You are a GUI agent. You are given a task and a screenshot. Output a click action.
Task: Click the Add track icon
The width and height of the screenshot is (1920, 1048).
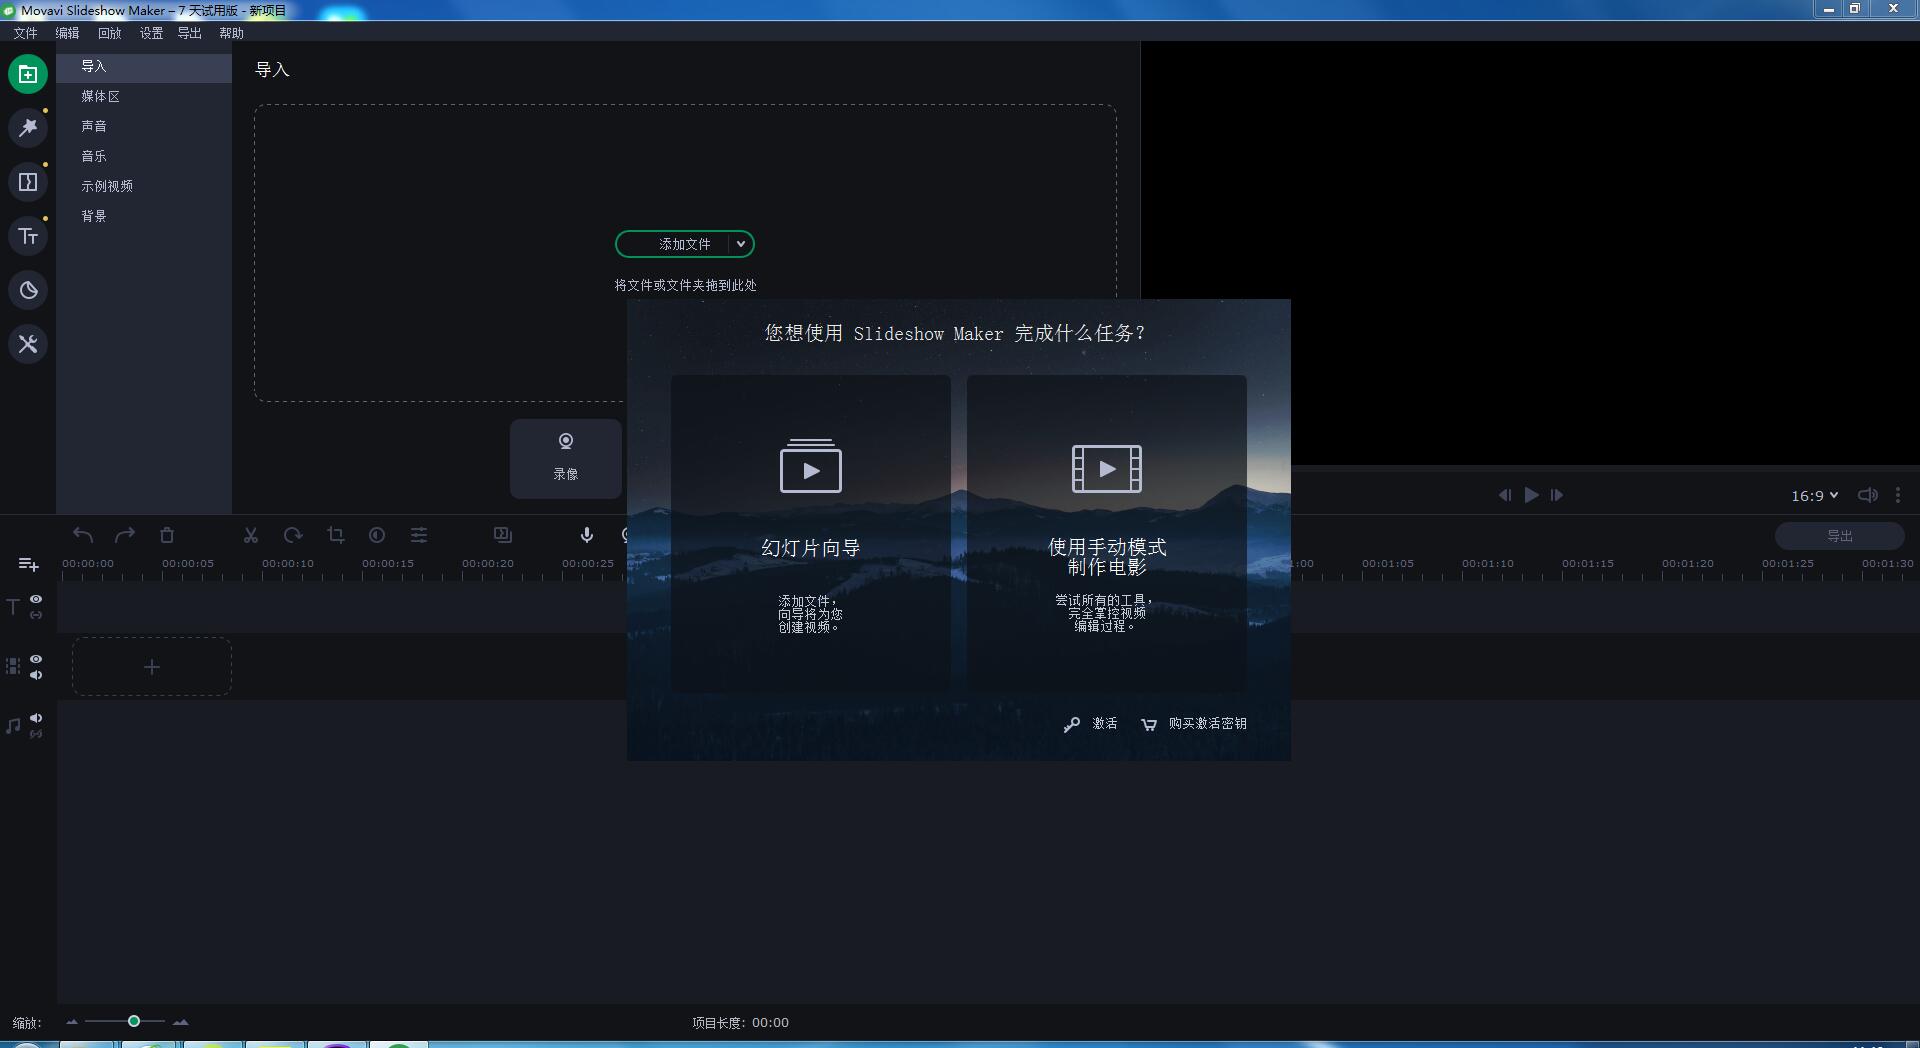(x=29, y=565)
